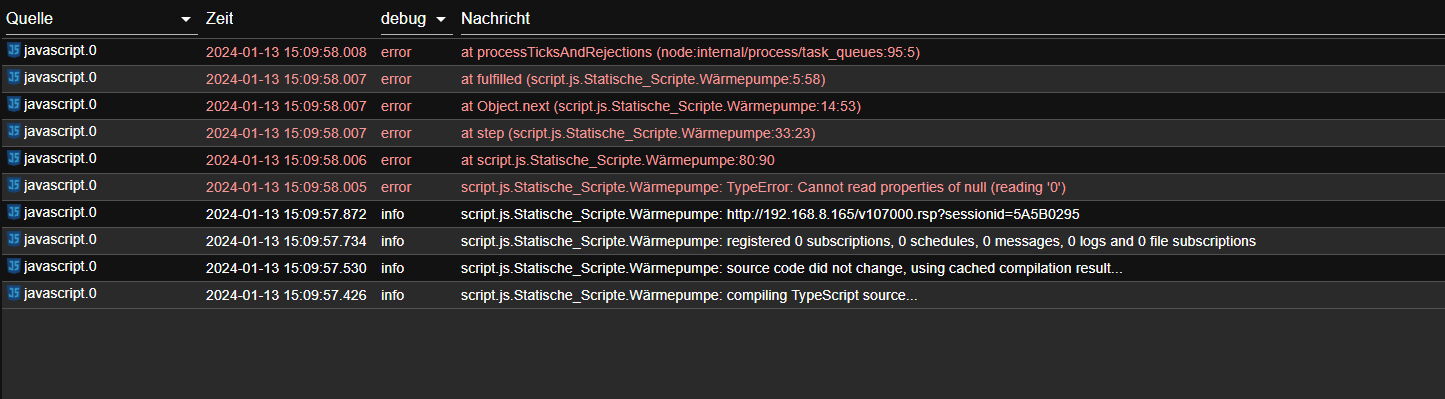Click JS icon on 'at fulfilled' row

click(x=14, y=77)
